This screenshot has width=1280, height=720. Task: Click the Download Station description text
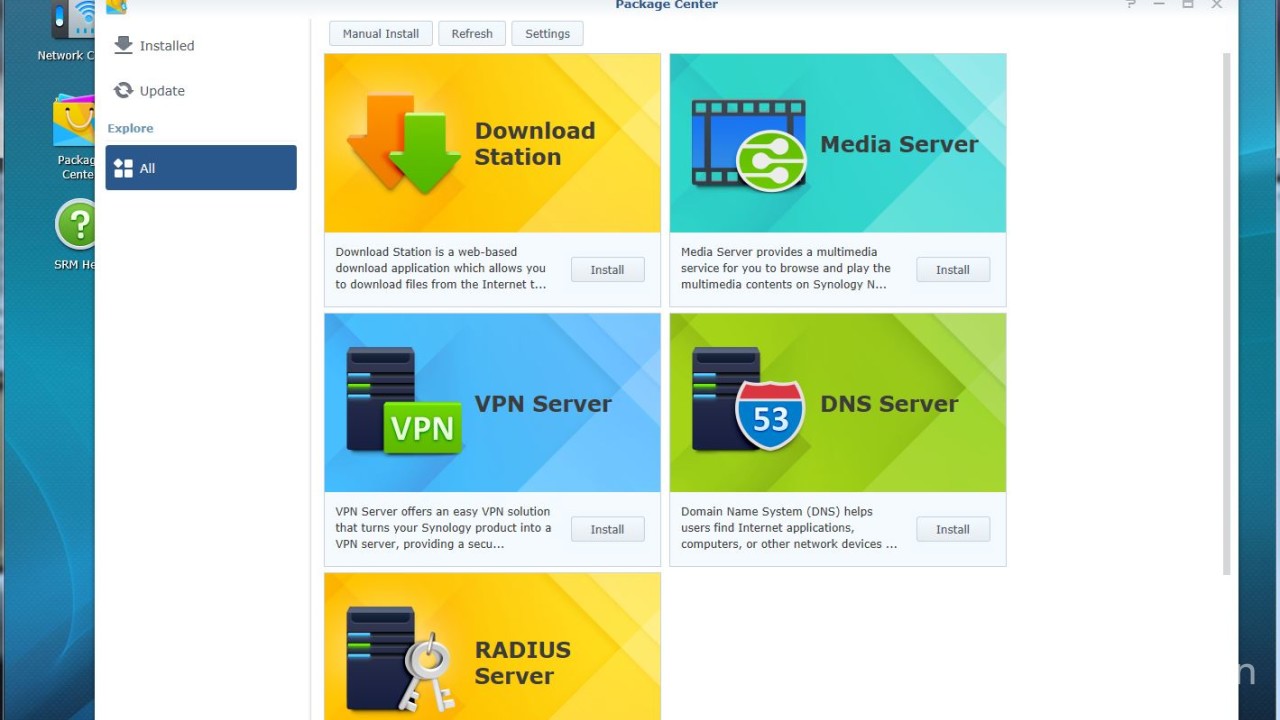click(441, 268)
